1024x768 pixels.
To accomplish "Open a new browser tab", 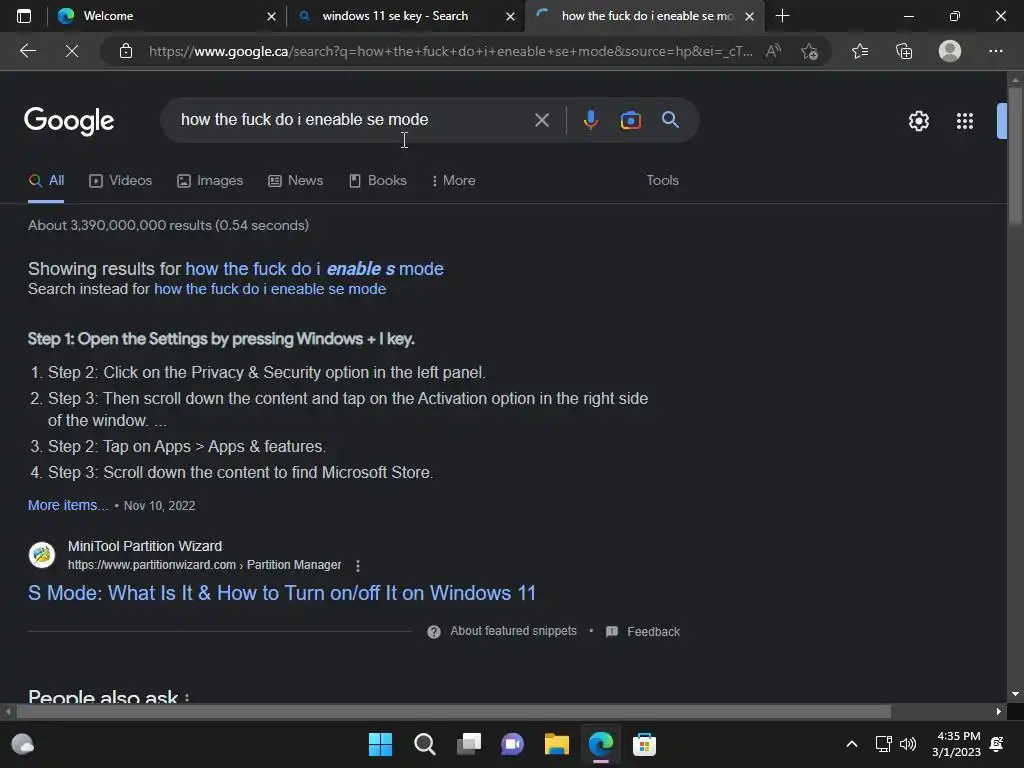I will click(x=782, y=16).
